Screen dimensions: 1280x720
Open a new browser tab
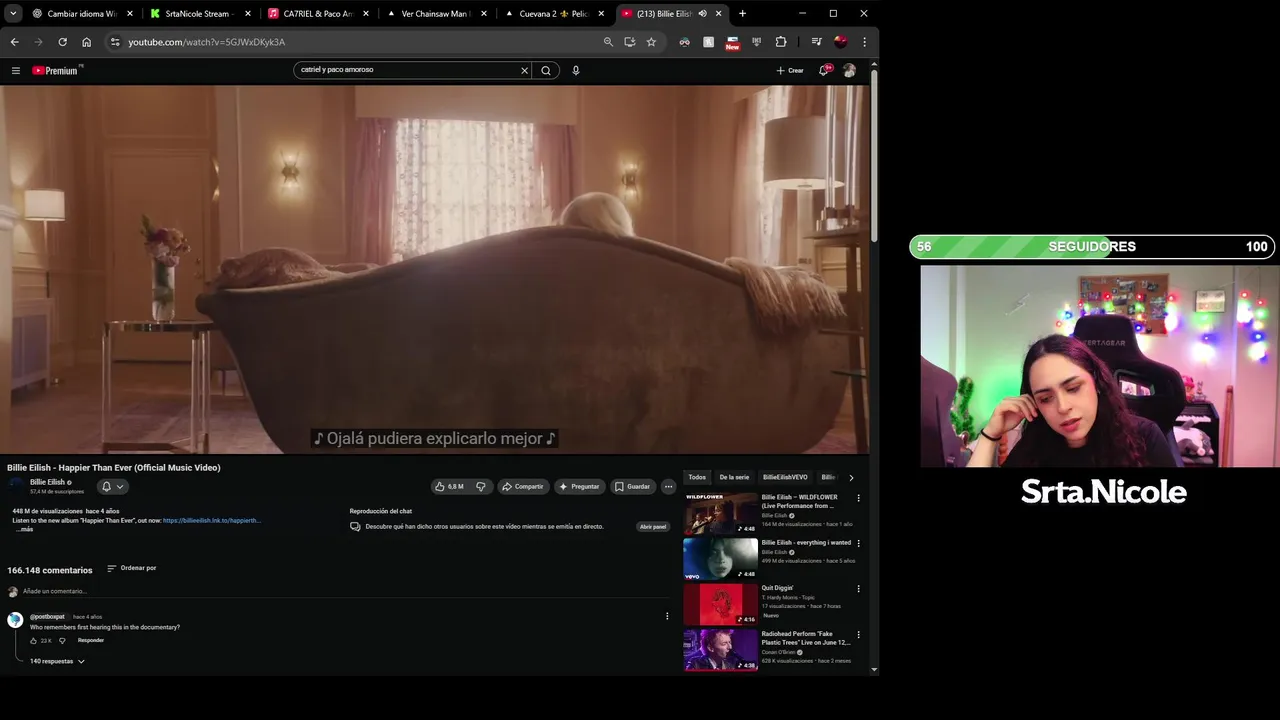click(742, 14)
